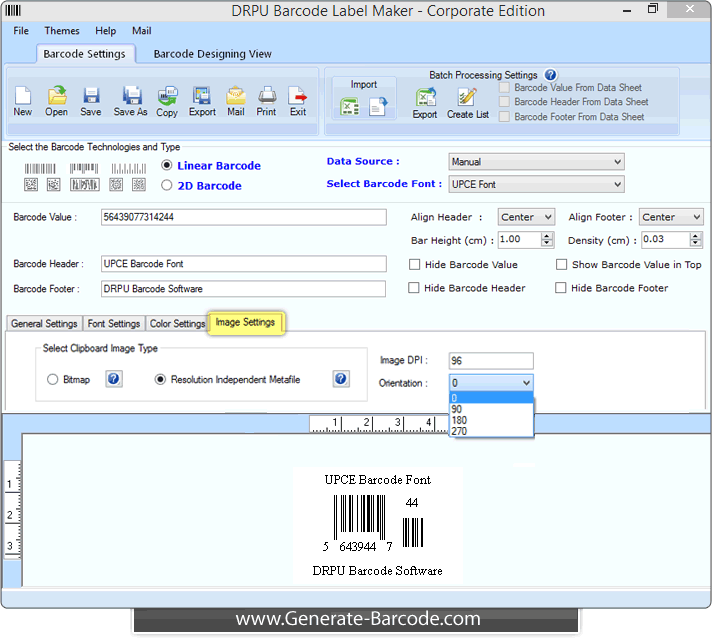Click the Barcode Value input field
This screenshot has height=638, width=712.
(243, 217)
